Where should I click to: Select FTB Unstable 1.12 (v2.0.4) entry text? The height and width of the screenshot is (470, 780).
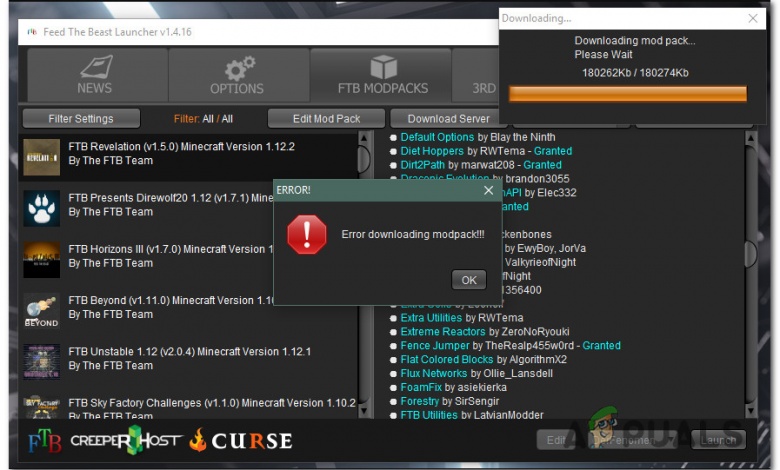tap(190, 352)
